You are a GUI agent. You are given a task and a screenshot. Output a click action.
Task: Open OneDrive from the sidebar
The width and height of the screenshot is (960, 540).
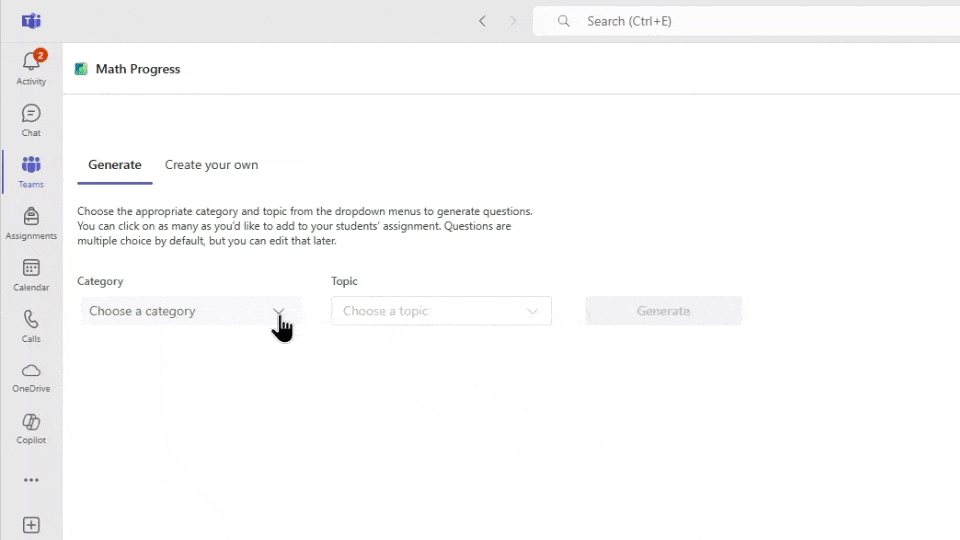[31, 372]
